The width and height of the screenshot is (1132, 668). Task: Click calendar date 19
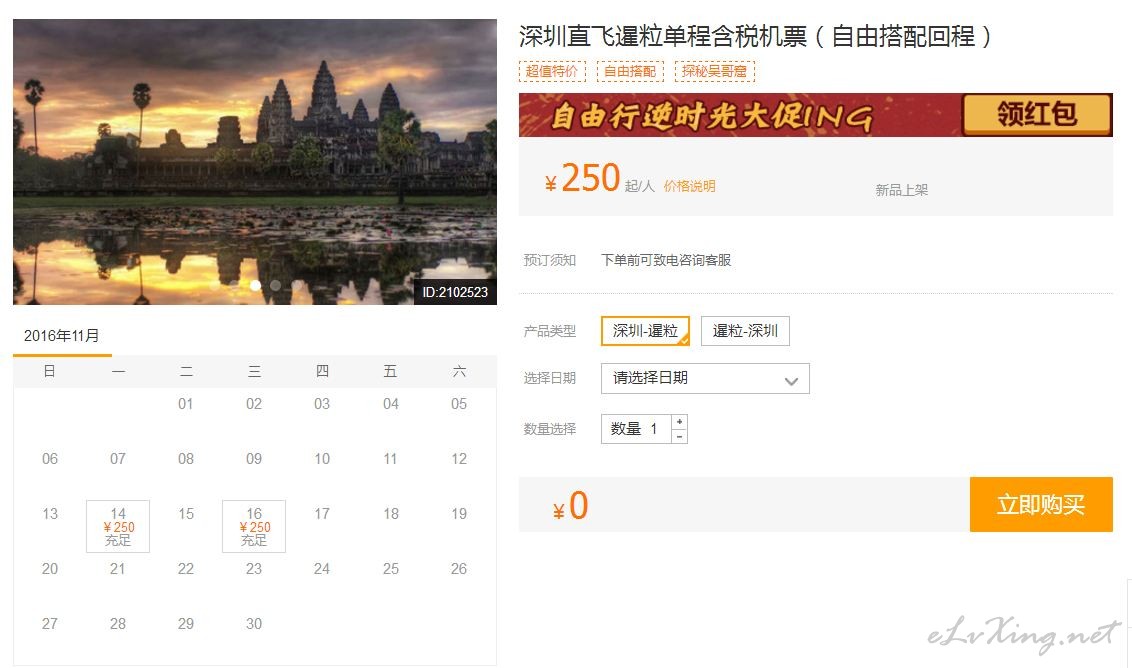459,513
